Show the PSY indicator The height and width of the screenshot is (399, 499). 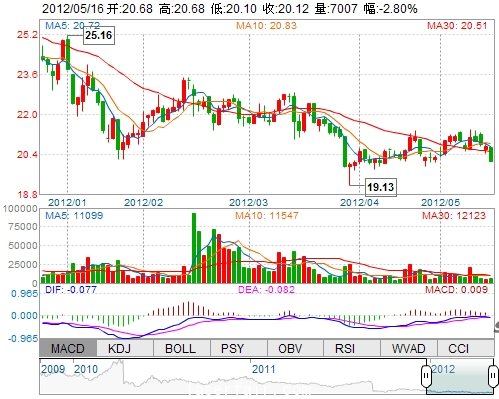tap(239, 349)
